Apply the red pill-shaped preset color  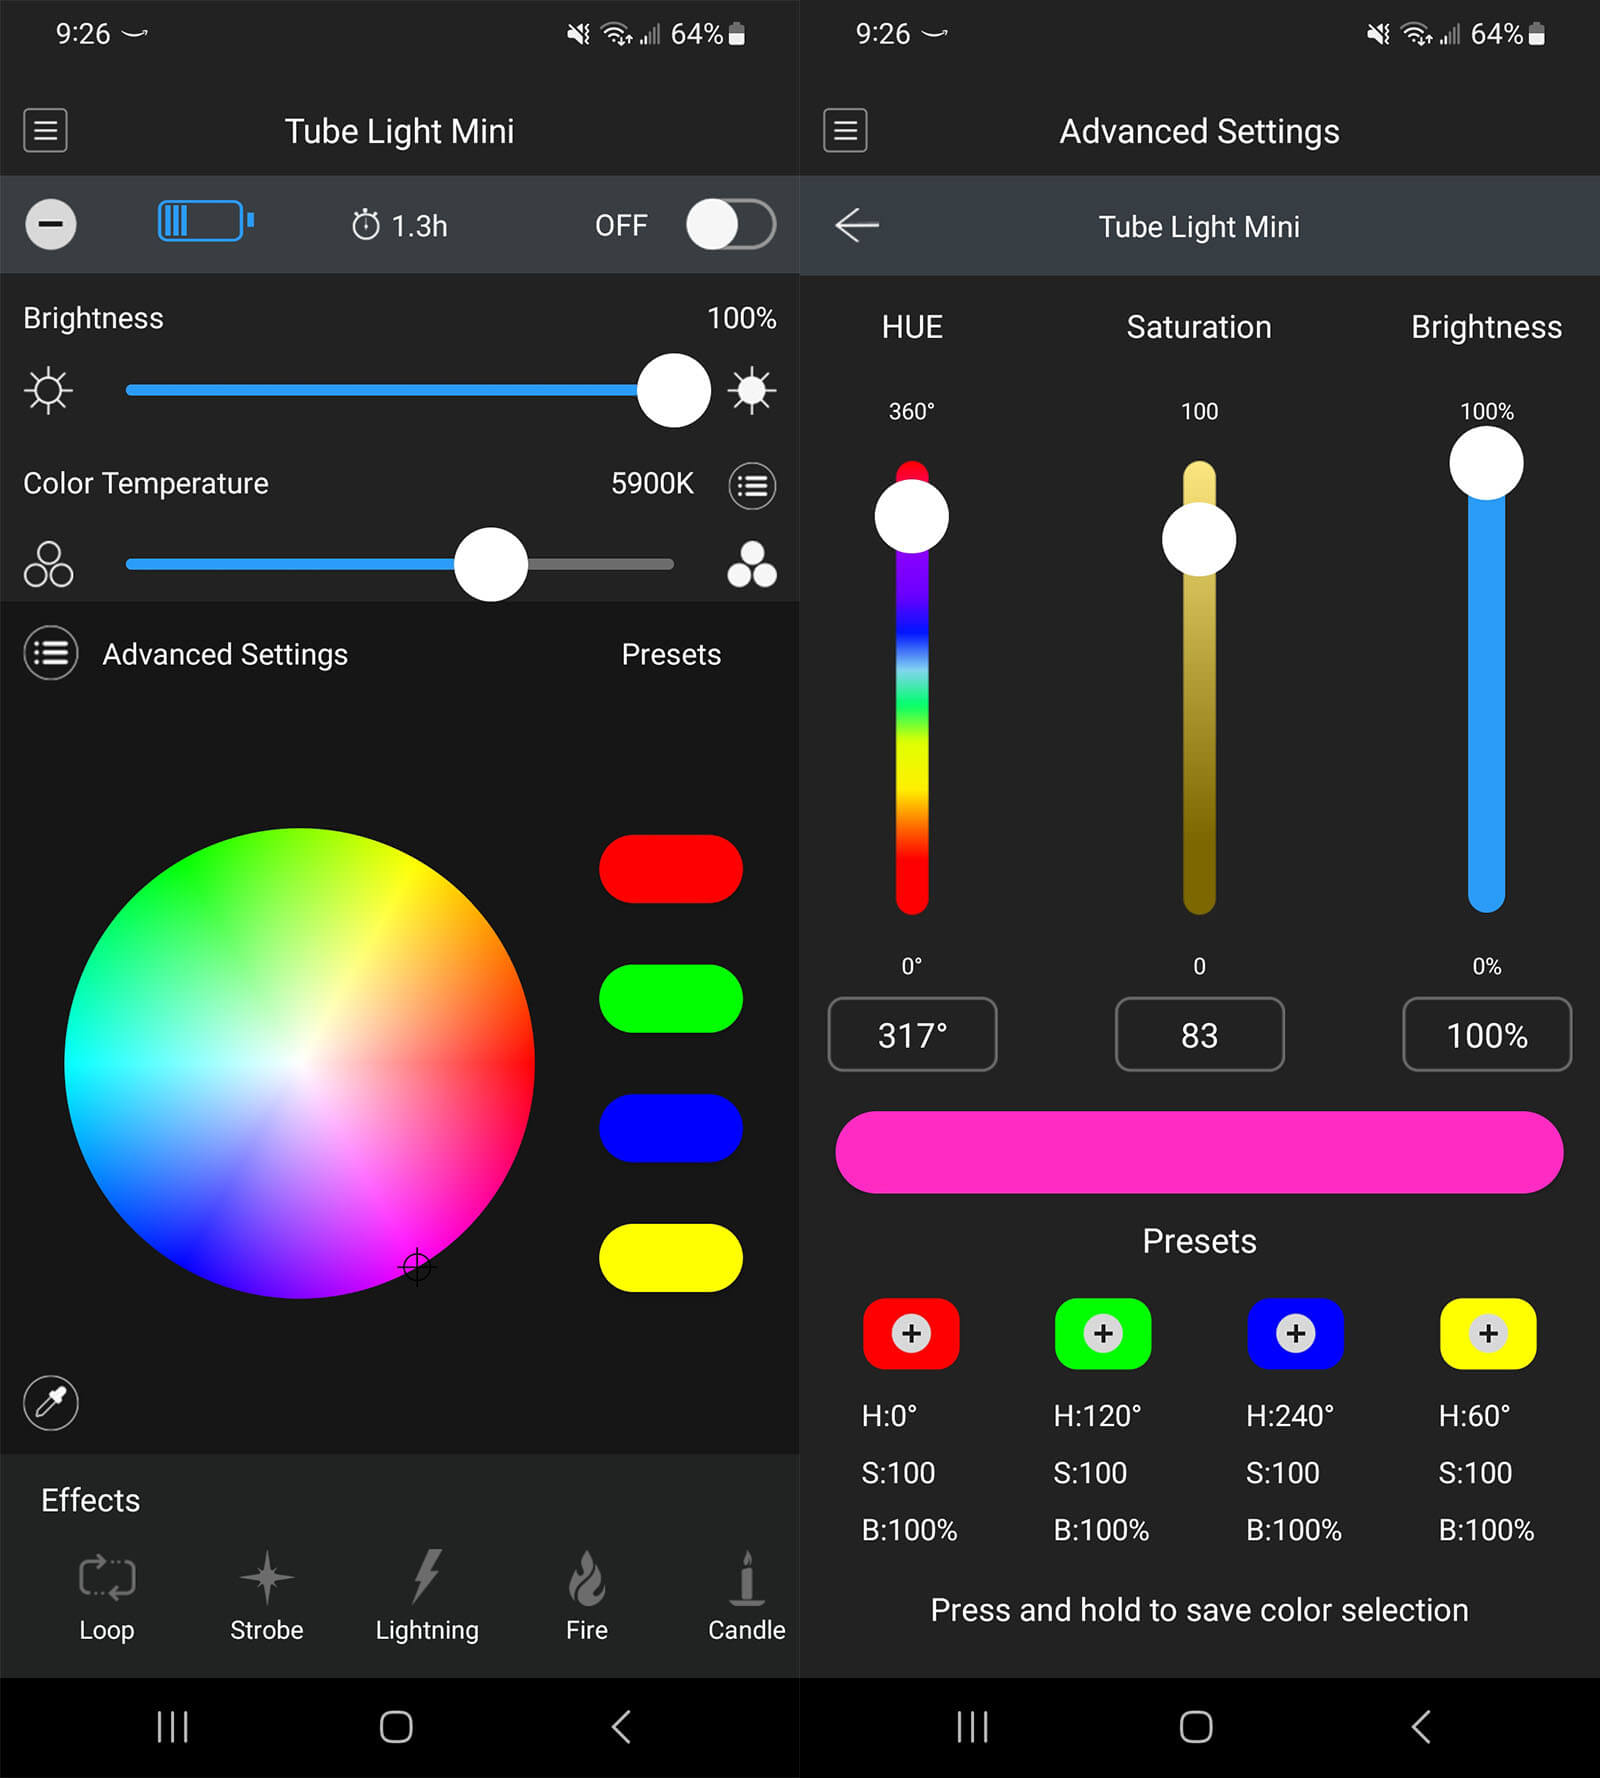[x=671, y=869]
